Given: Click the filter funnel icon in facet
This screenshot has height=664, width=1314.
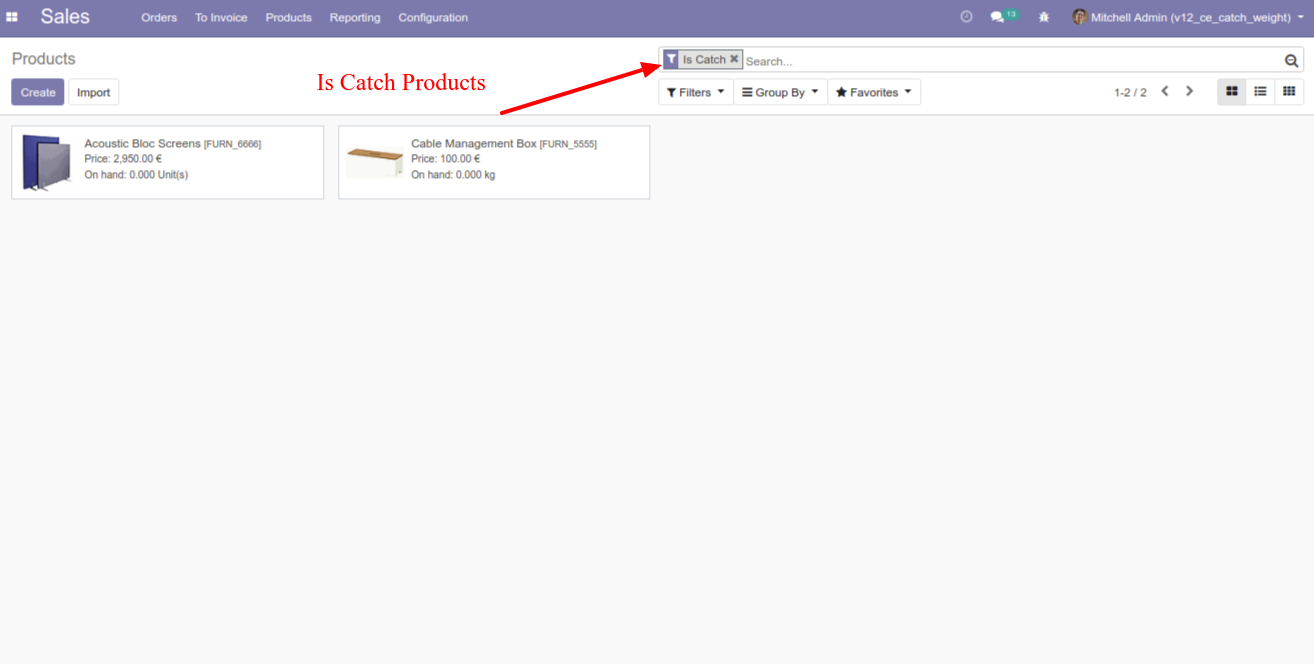Looking at the screenshot, I should [671, 60].
